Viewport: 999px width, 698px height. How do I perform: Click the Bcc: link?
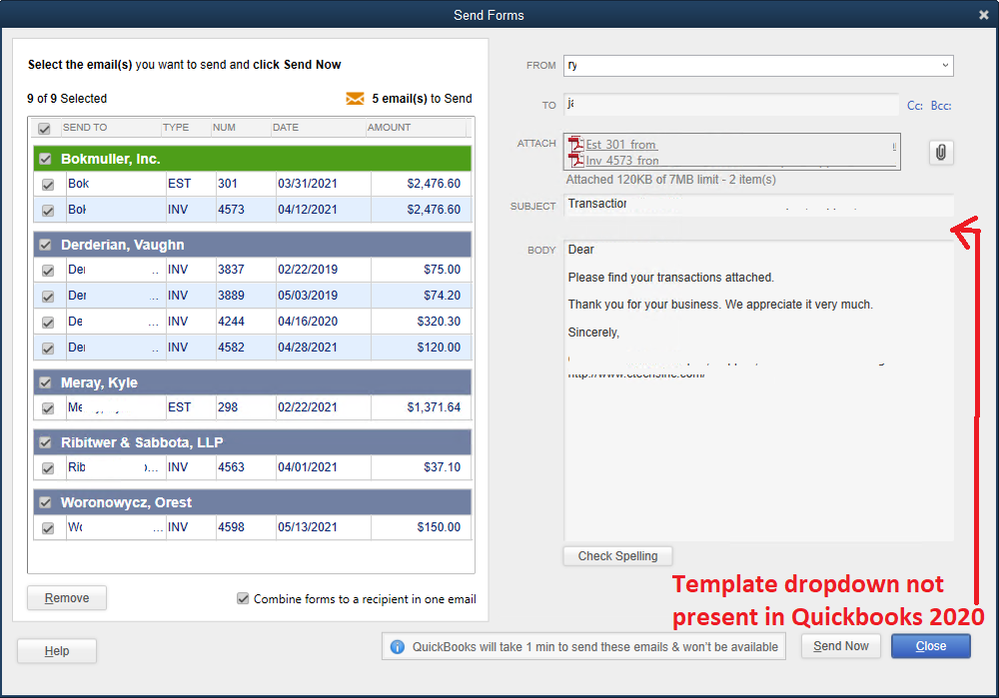tap(941, 106)
